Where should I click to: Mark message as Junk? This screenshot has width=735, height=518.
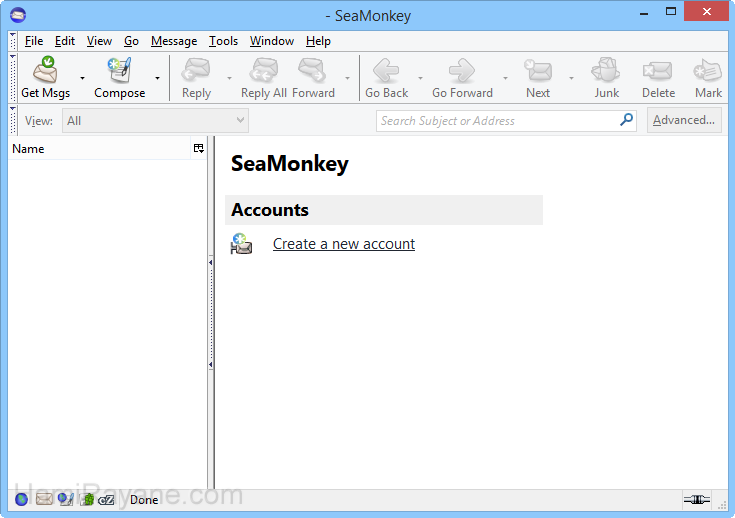tap(606, 70)
